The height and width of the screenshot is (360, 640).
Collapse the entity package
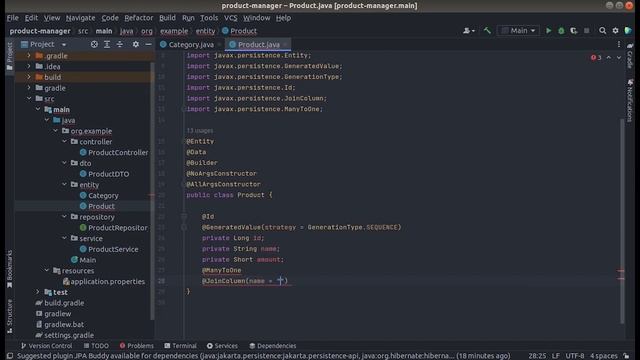point(64,184)
